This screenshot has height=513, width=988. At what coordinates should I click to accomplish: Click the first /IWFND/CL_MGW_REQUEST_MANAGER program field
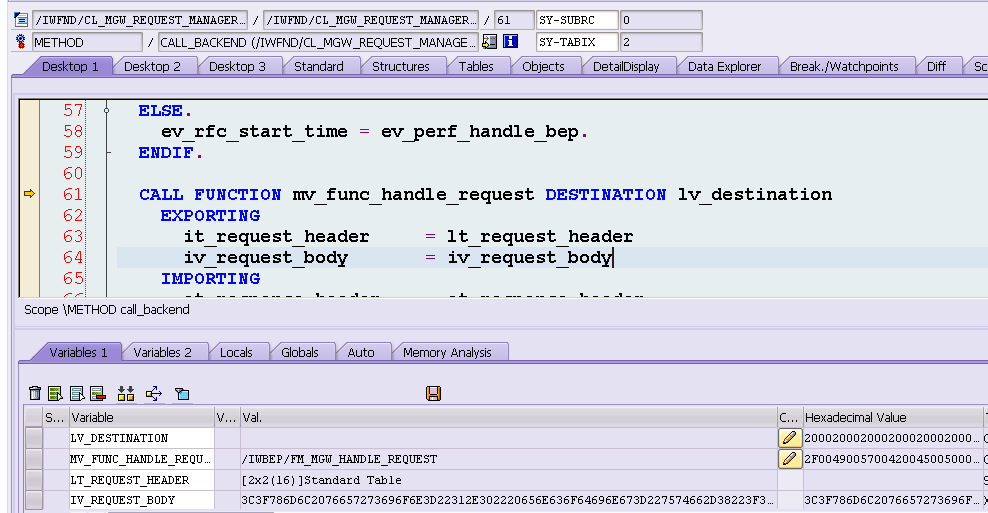point(140,20)
